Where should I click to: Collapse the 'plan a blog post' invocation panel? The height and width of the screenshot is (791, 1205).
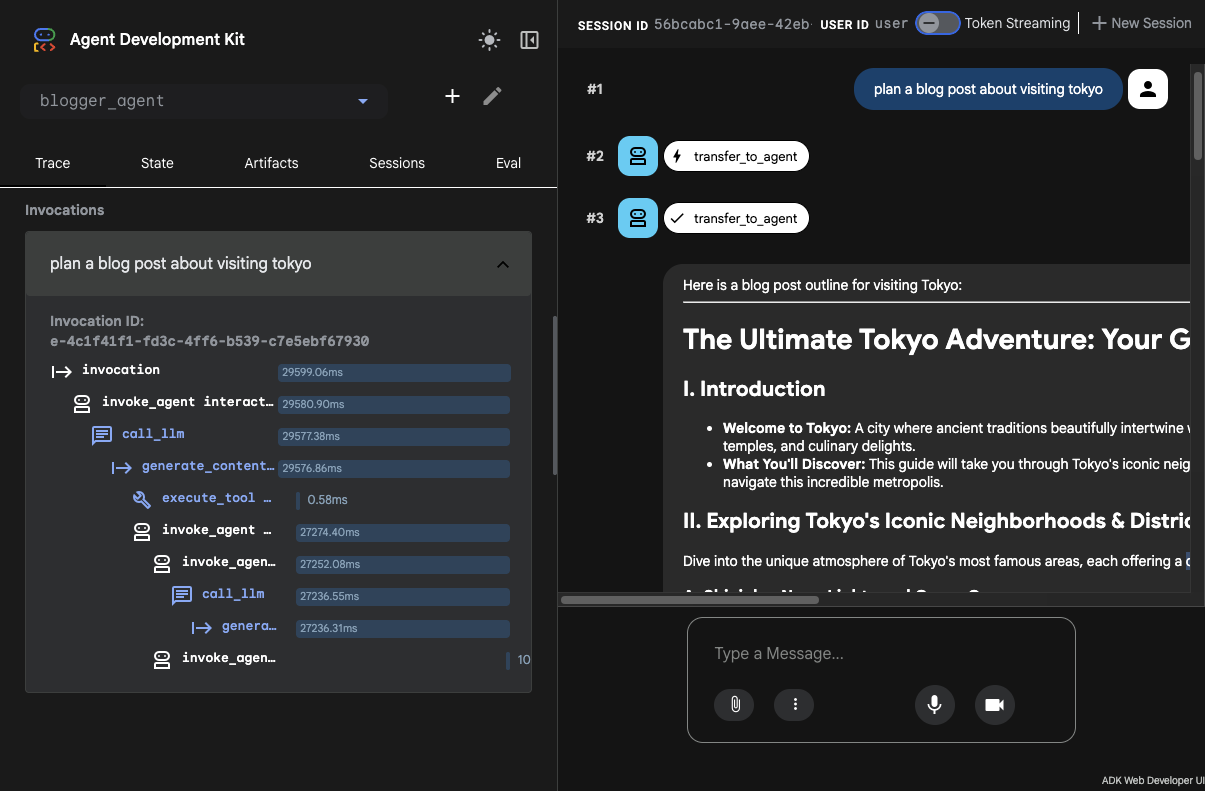(503, 264)
